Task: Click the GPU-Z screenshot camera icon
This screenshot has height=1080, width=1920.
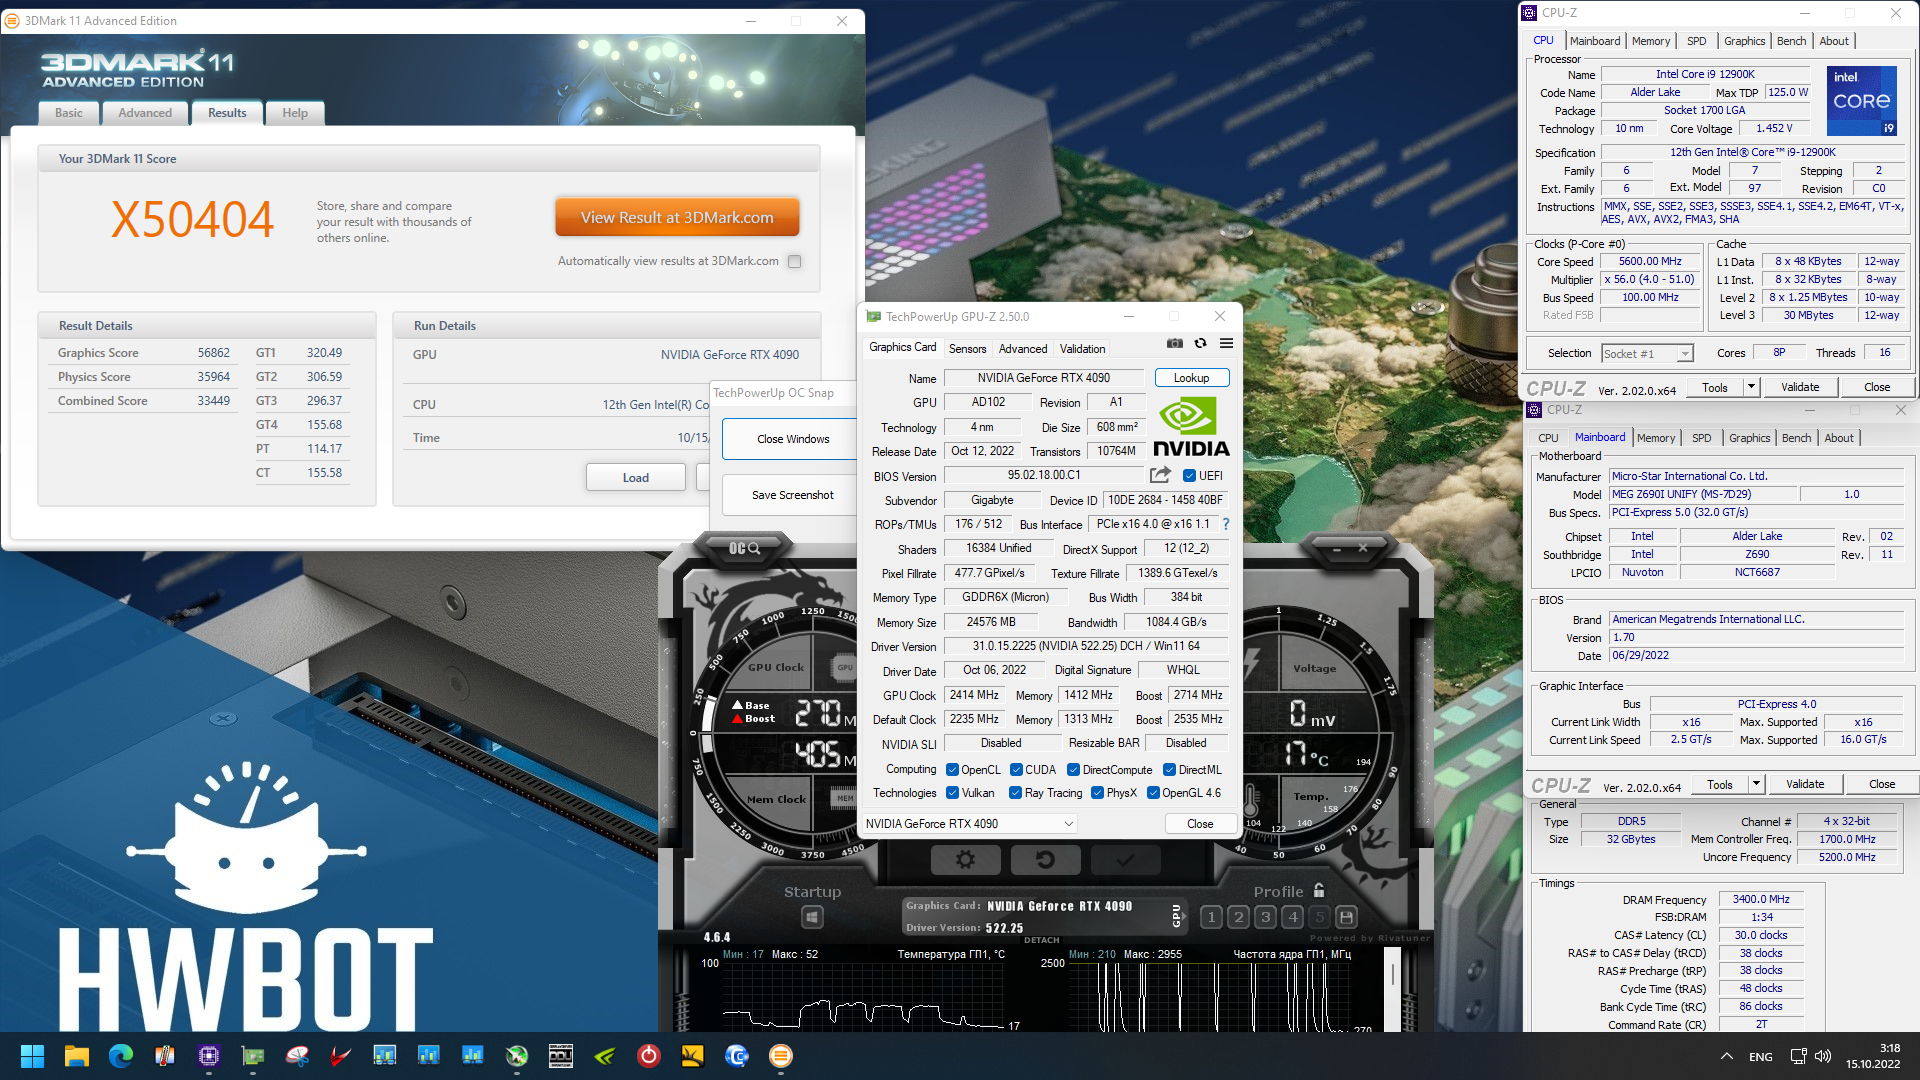Action: (1175, 343)
